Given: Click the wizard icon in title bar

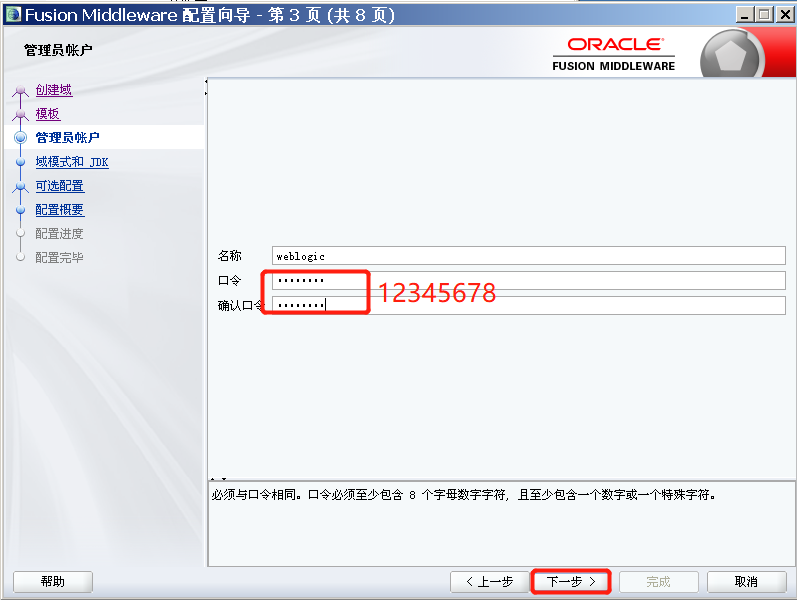Looking at the screenshot, I should (x=13, y=14).
